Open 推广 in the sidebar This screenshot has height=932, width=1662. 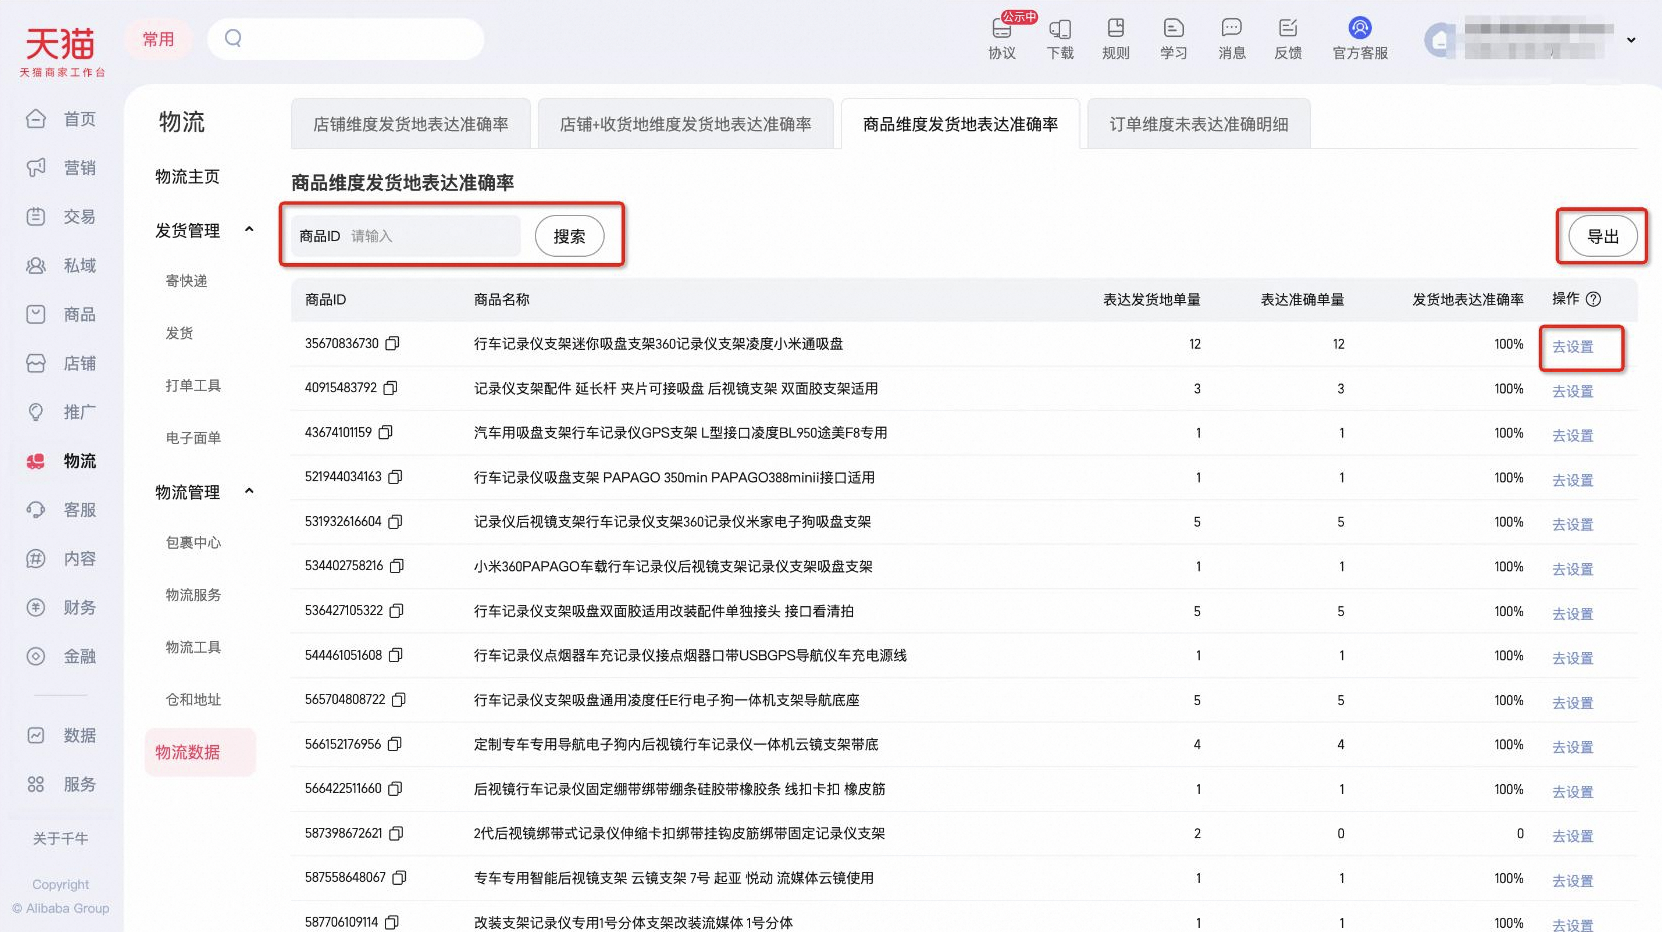point(62,412)
